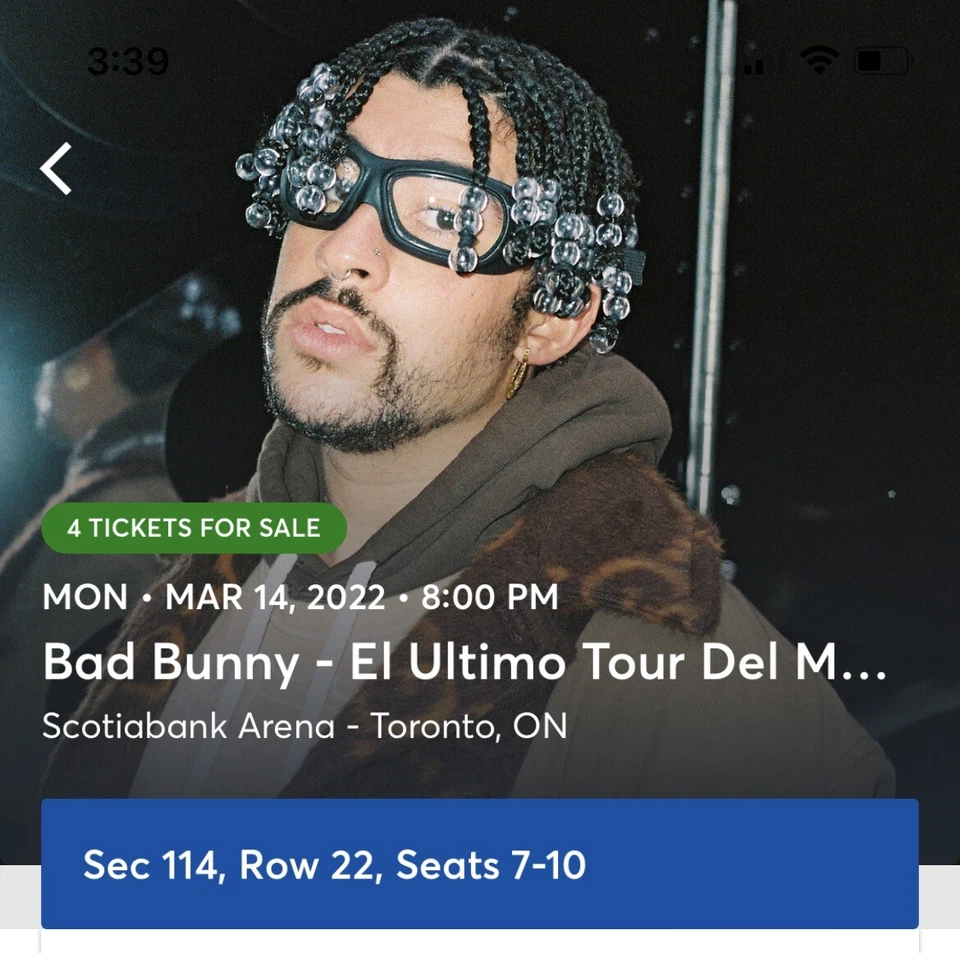The width and height of the screenshot is (960, 953).
Task: Tap the Toronto, ON location text
Action: click(x=470, y=726)
